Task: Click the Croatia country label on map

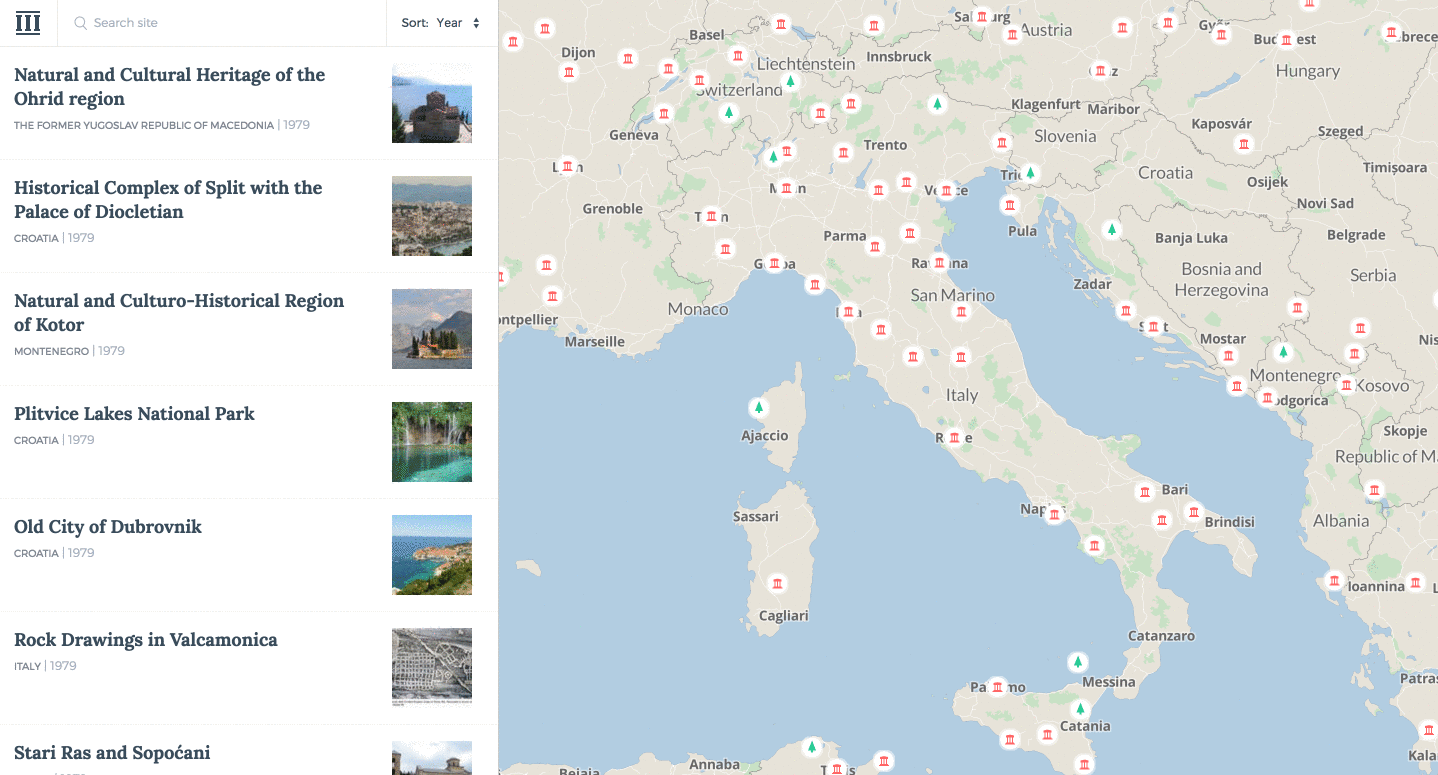Action: (x=1165, y=173)
